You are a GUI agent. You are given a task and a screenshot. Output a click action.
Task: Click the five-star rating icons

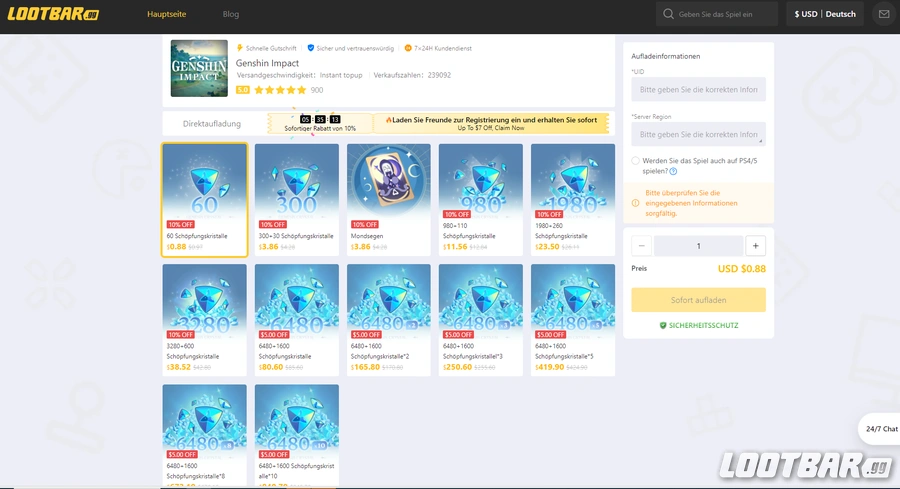(x=280, y=90)
